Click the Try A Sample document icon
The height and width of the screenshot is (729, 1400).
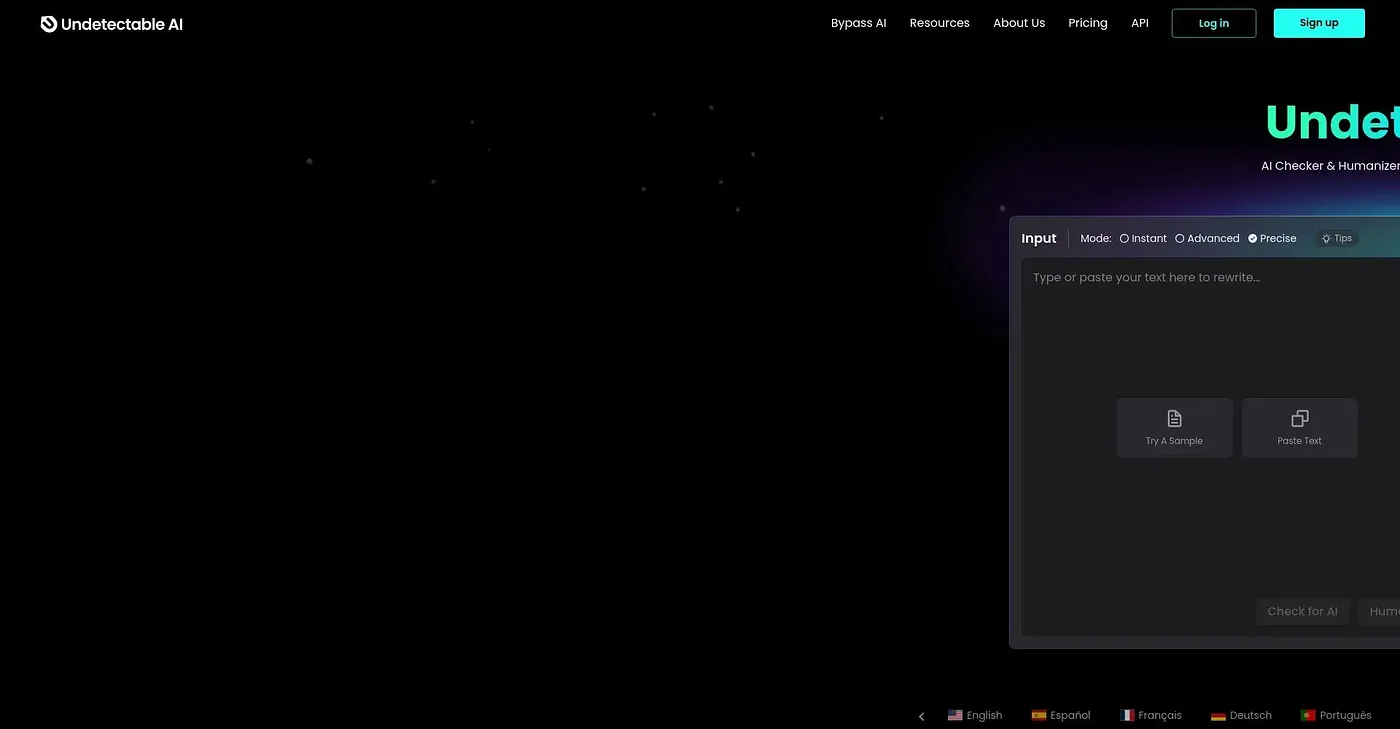1175,419
